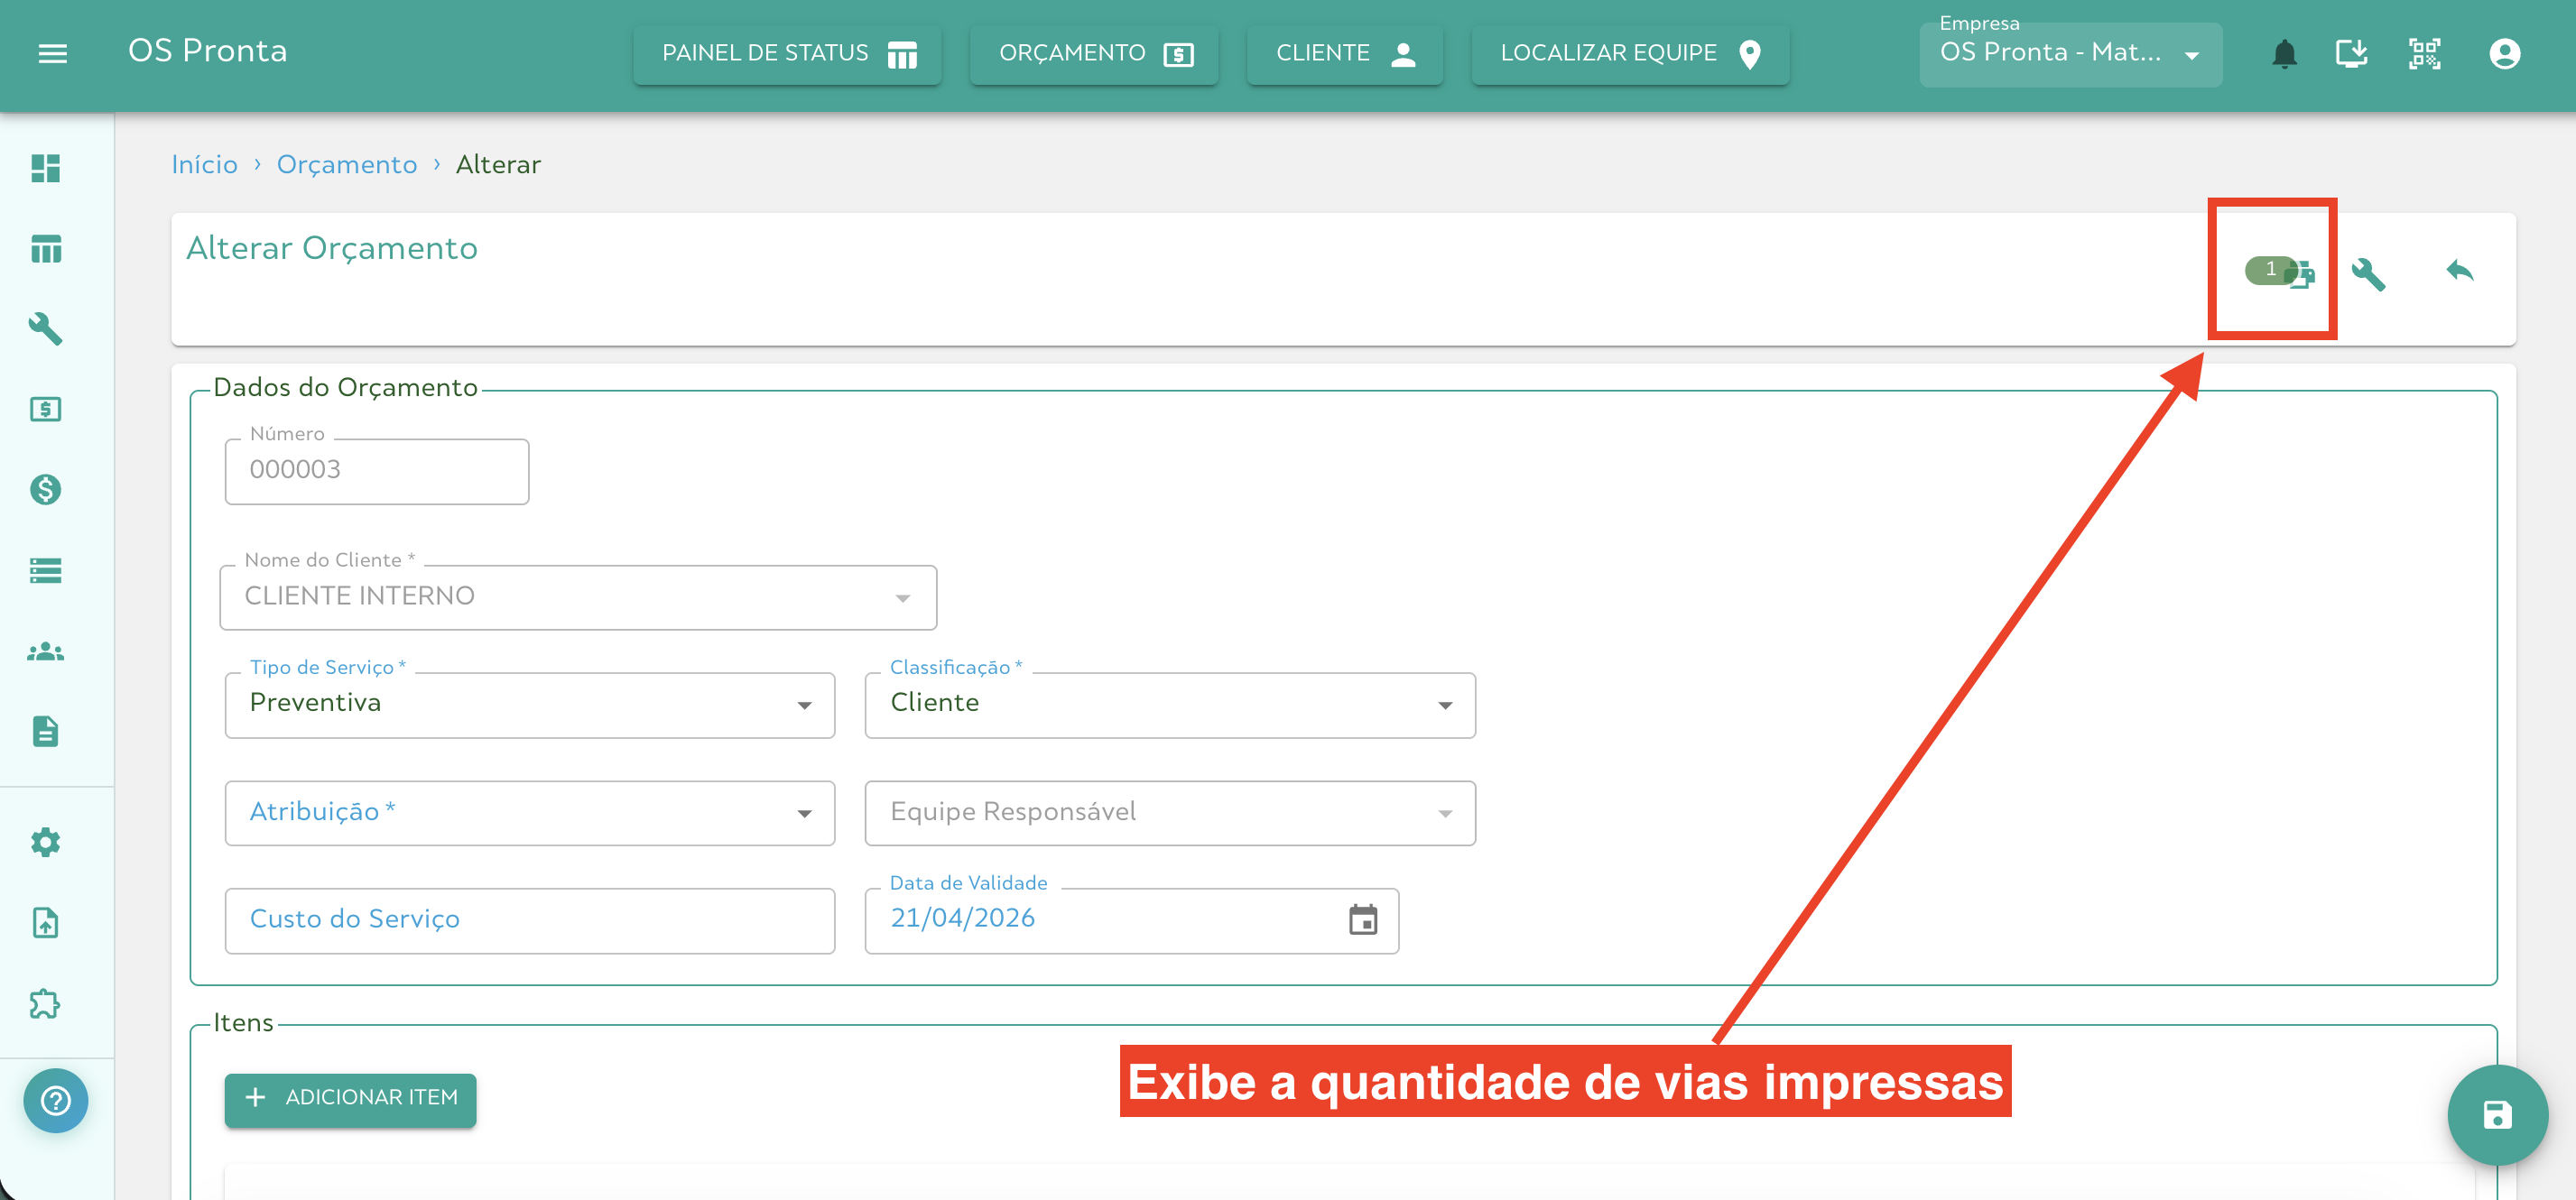Open the user account profile icon
This screenshot has width=2576, height=1200.
point(2504,53)
